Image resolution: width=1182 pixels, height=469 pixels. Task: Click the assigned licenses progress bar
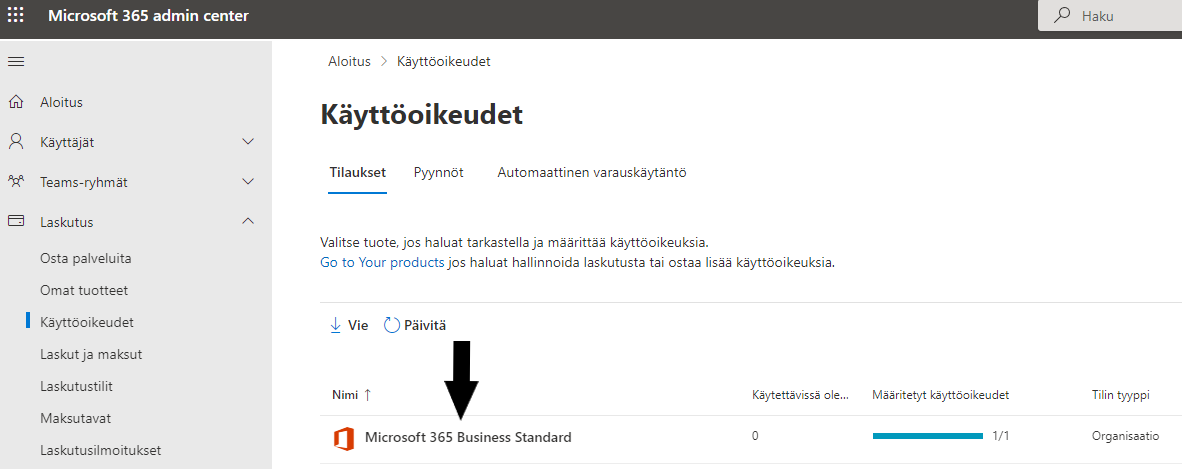(x=928, y=437)
